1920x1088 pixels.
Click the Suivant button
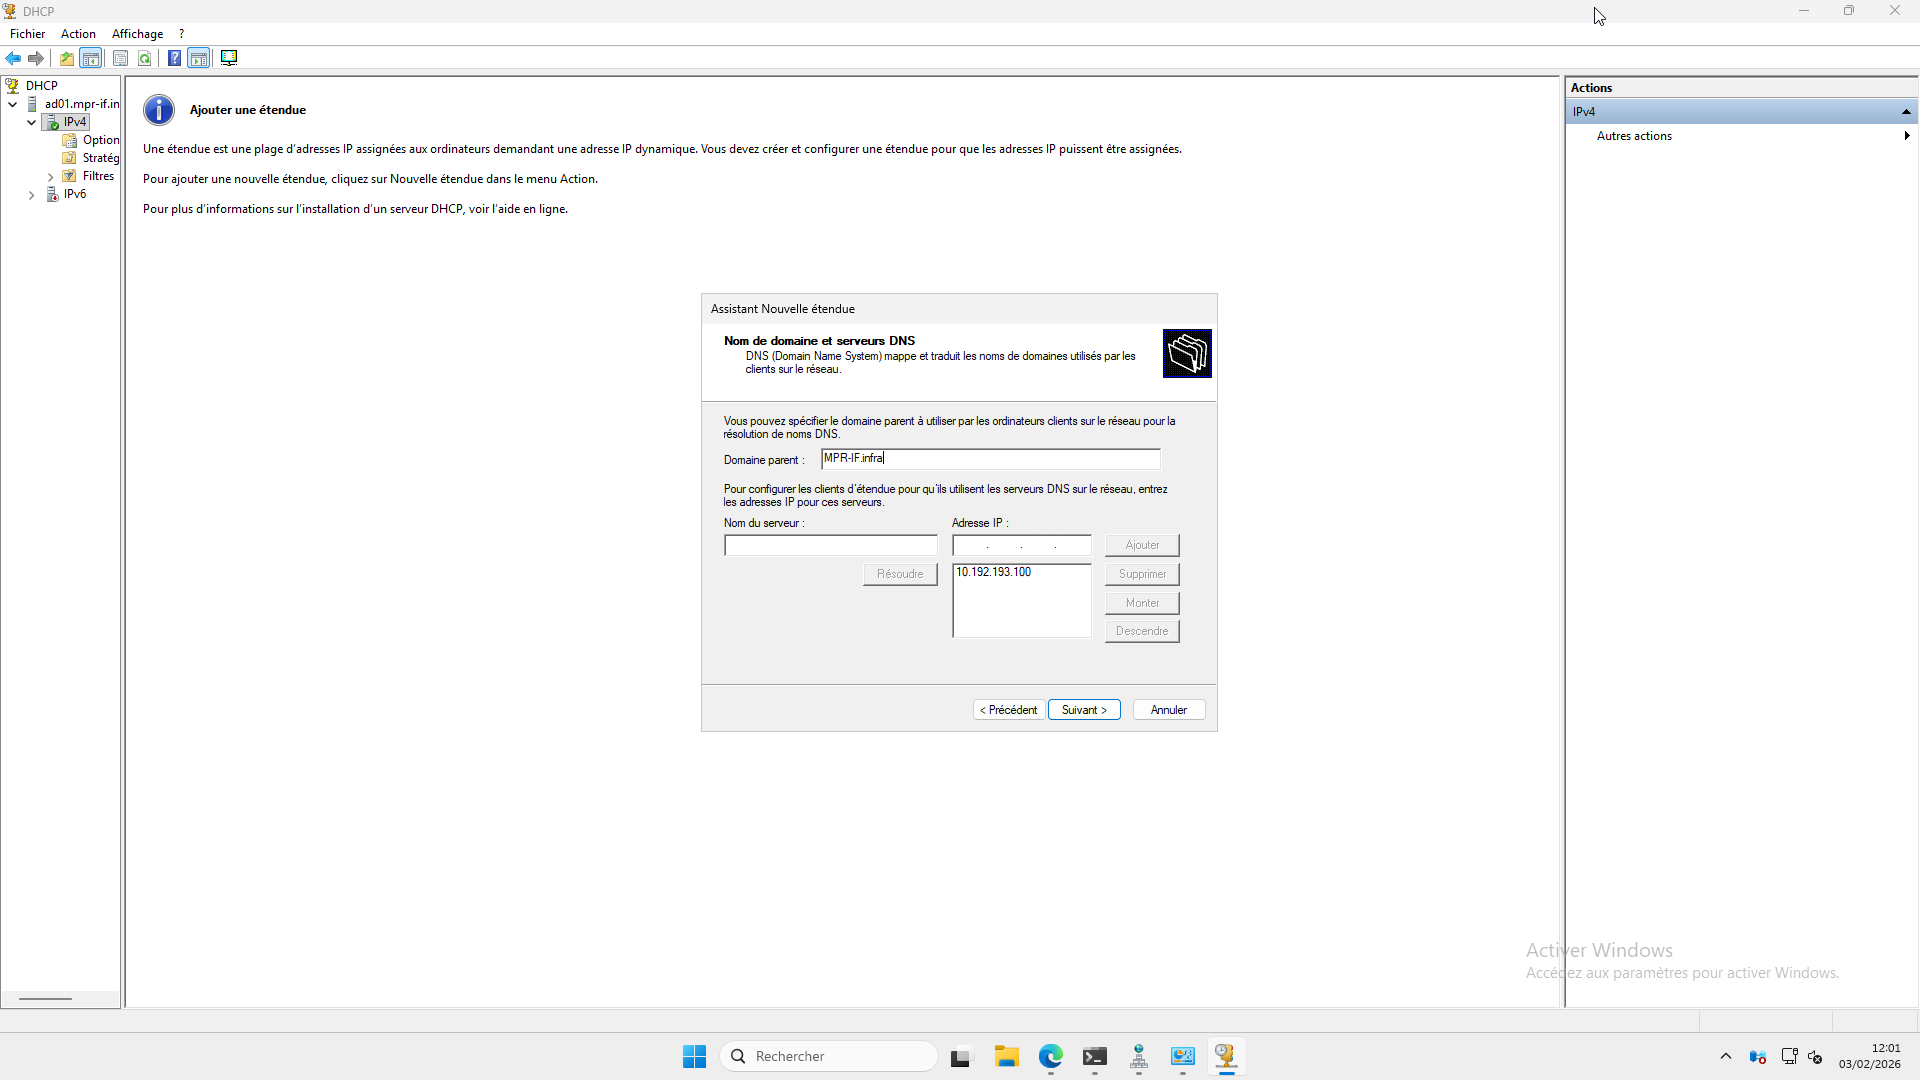[1084, 710]
